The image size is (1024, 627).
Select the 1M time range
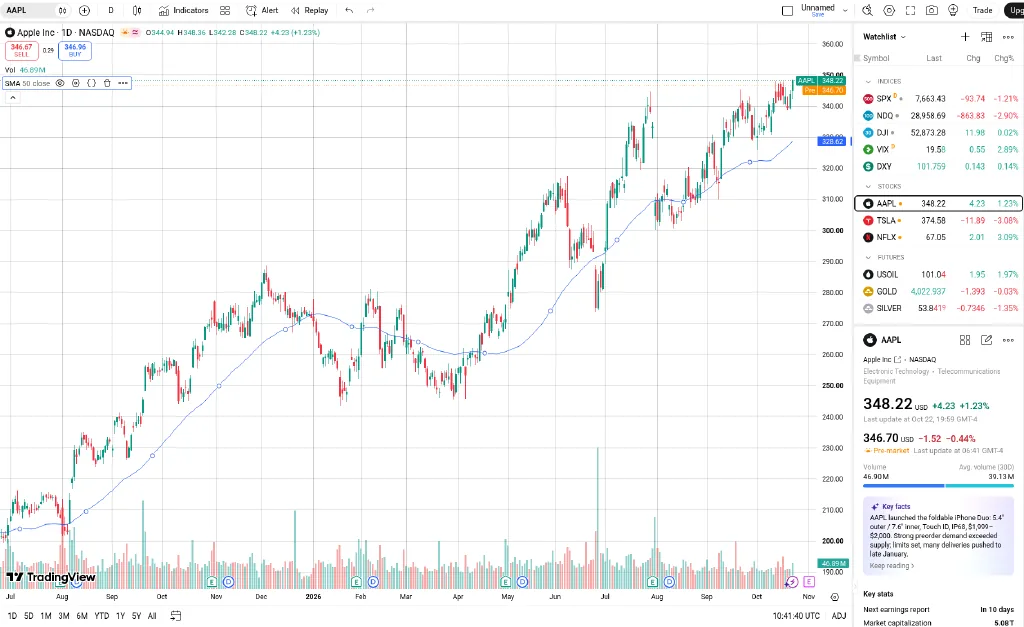tap(46, 616)
